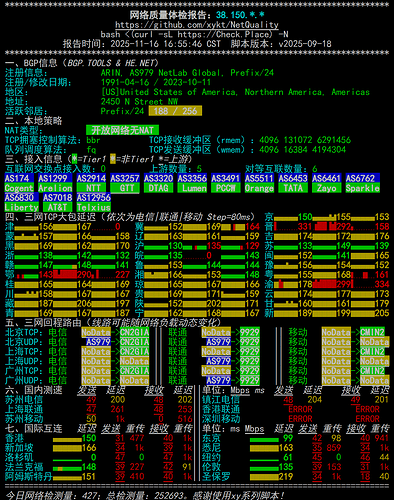The width and height of the screenshot is (394, 500).
Task: Click the 广州TCP route row label
Action: [x=24, y=371]
